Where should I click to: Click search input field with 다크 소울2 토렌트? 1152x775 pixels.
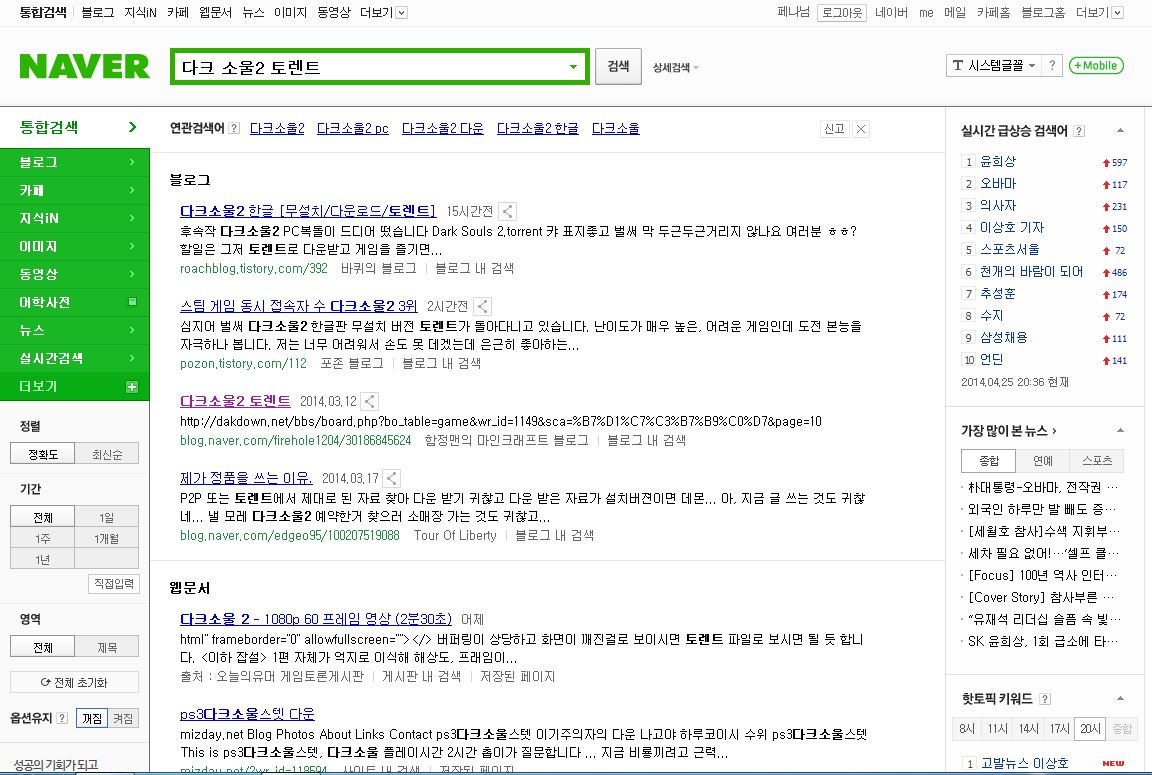point(367,67)
